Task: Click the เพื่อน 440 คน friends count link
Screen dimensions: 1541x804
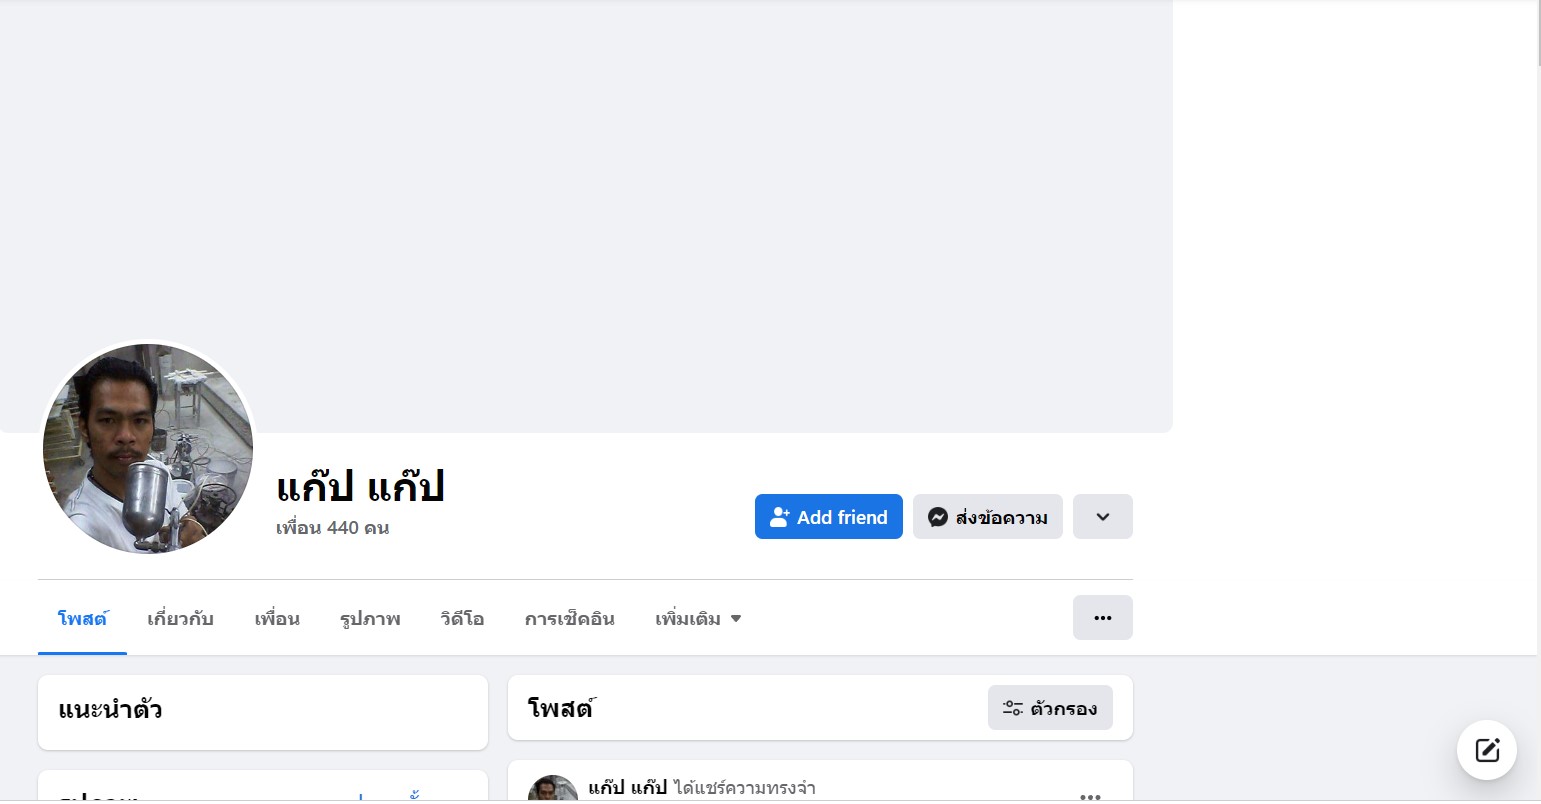Action: pos(332,528)
